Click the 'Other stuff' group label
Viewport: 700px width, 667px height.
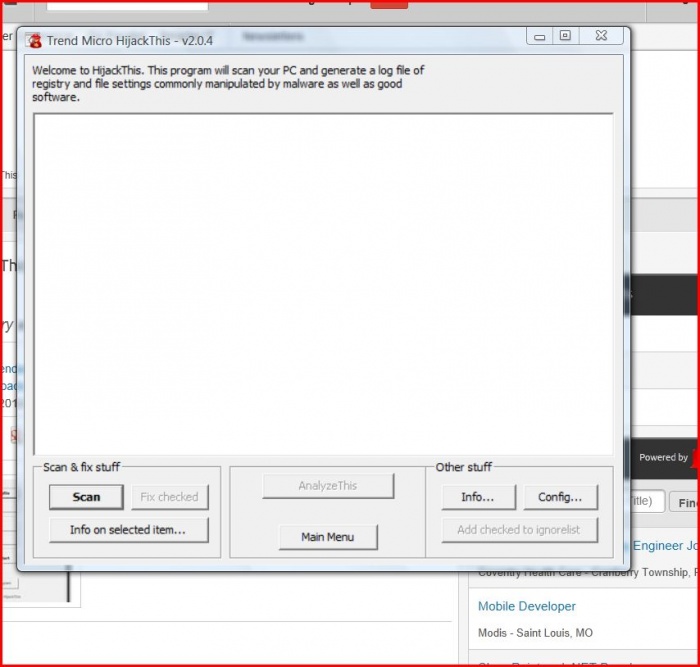[464, 467]
